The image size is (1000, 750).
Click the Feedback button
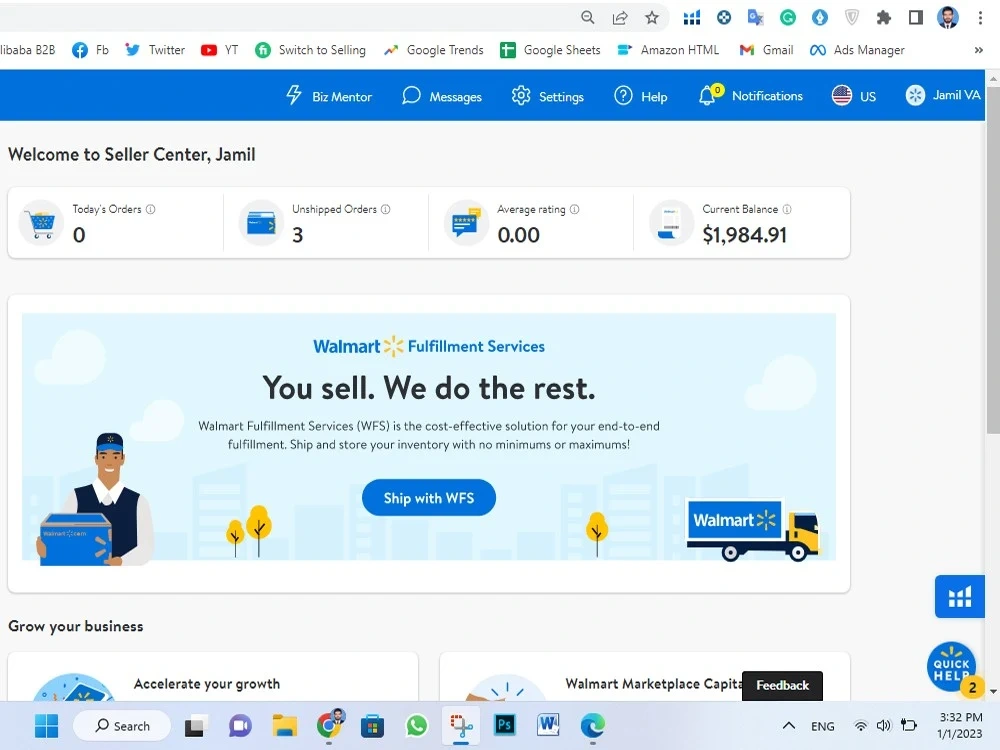[x=783, y=686]
